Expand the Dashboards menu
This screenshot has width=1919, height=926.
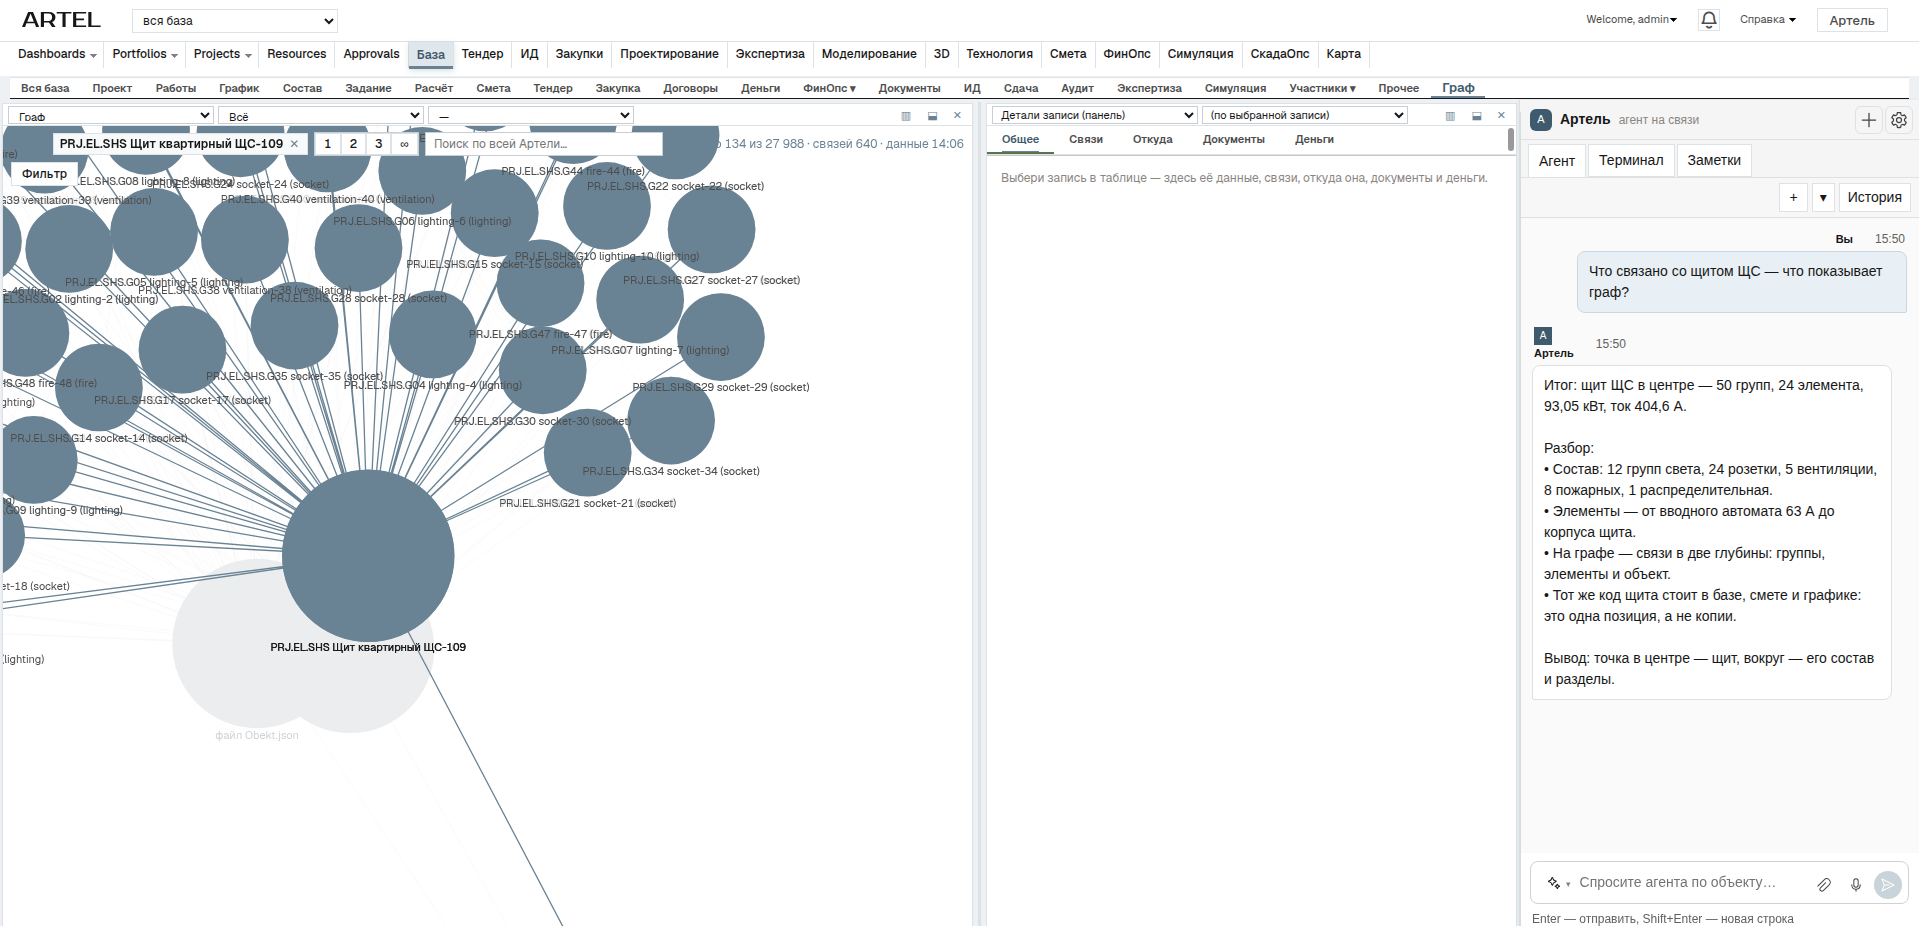point(57,54)
